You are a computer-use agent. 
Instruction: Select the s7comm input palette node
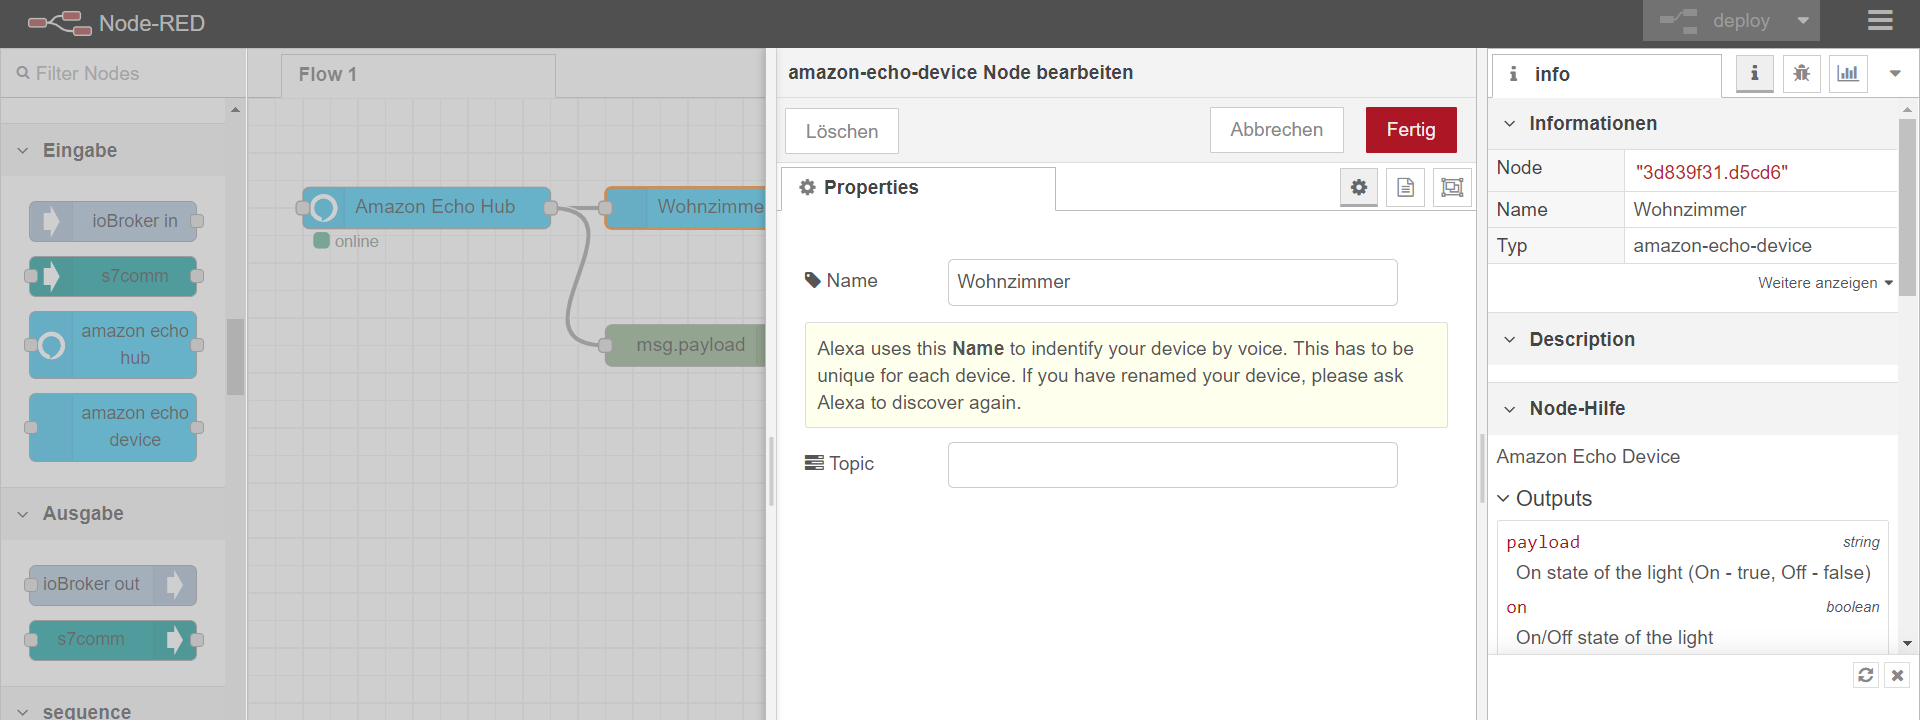113,276
